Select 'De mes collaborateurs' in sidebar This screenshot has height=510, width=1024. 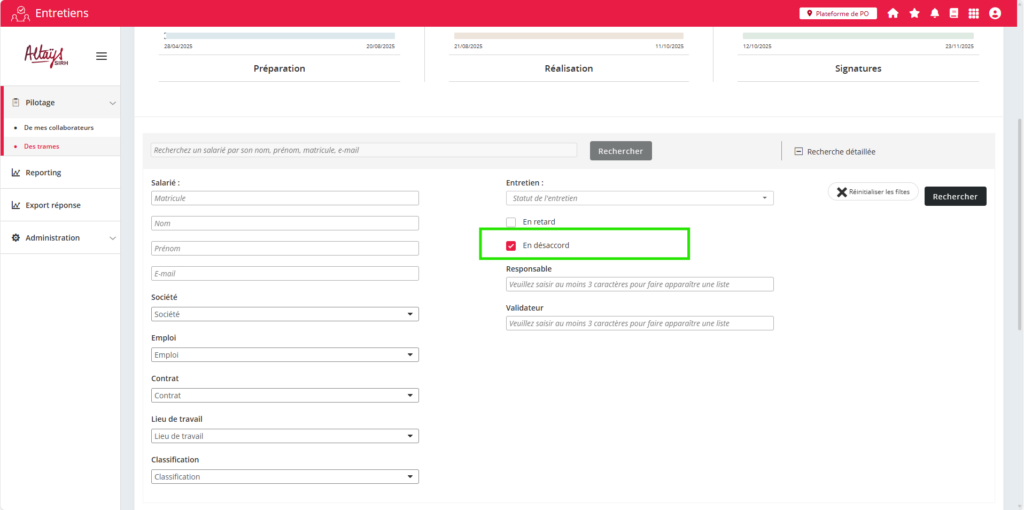coord(58,128)
